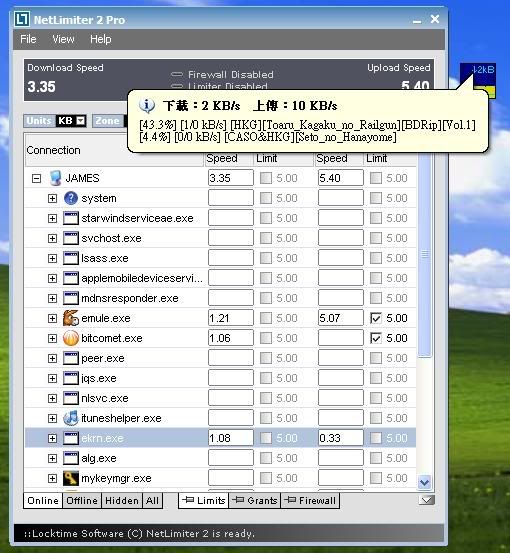The width and height of the screenshot is (510, 553).
Task: Expand the ekrn.exe connections
Action: (x=52, y=438)
